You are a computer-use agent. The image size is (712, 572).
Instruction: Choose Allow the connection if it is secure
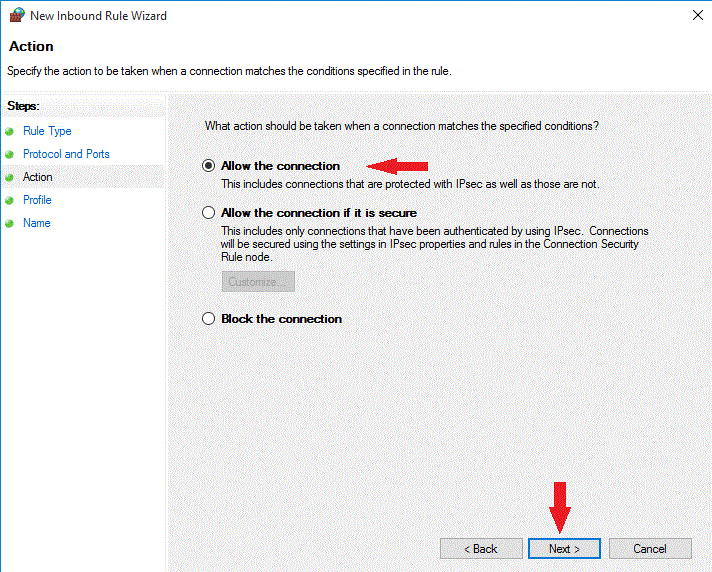[208, 213]
